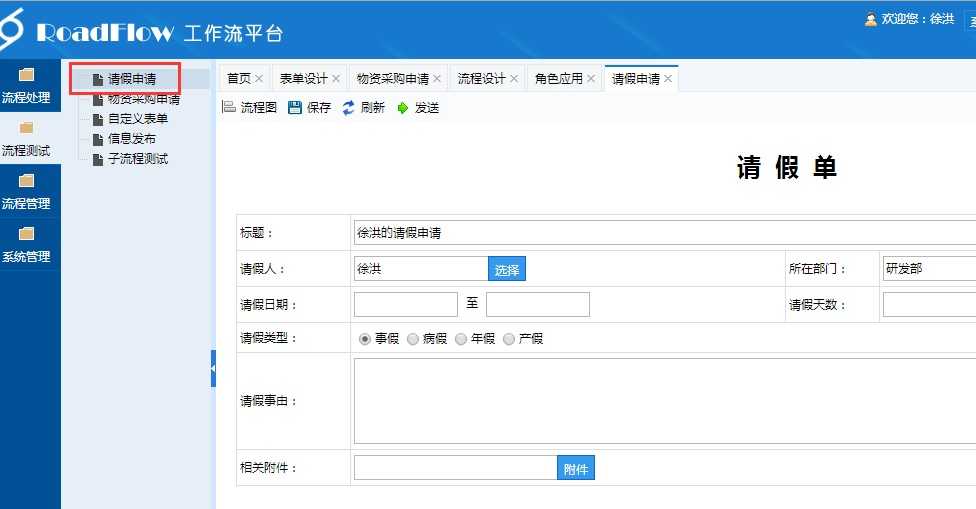Select 自定义表单 in the tree menu

(x=138, y=119)
